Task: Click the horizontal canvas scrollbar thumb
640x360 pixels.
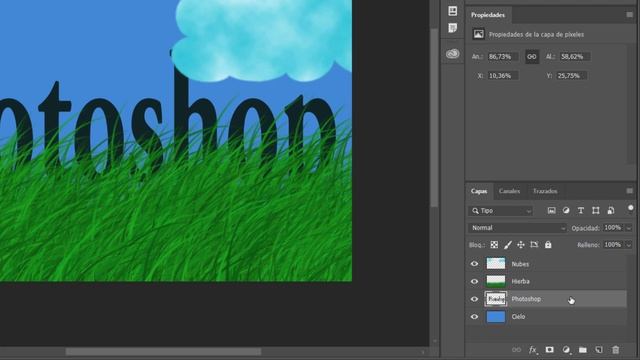Action: pyautogui.click(x=163, y=351)
